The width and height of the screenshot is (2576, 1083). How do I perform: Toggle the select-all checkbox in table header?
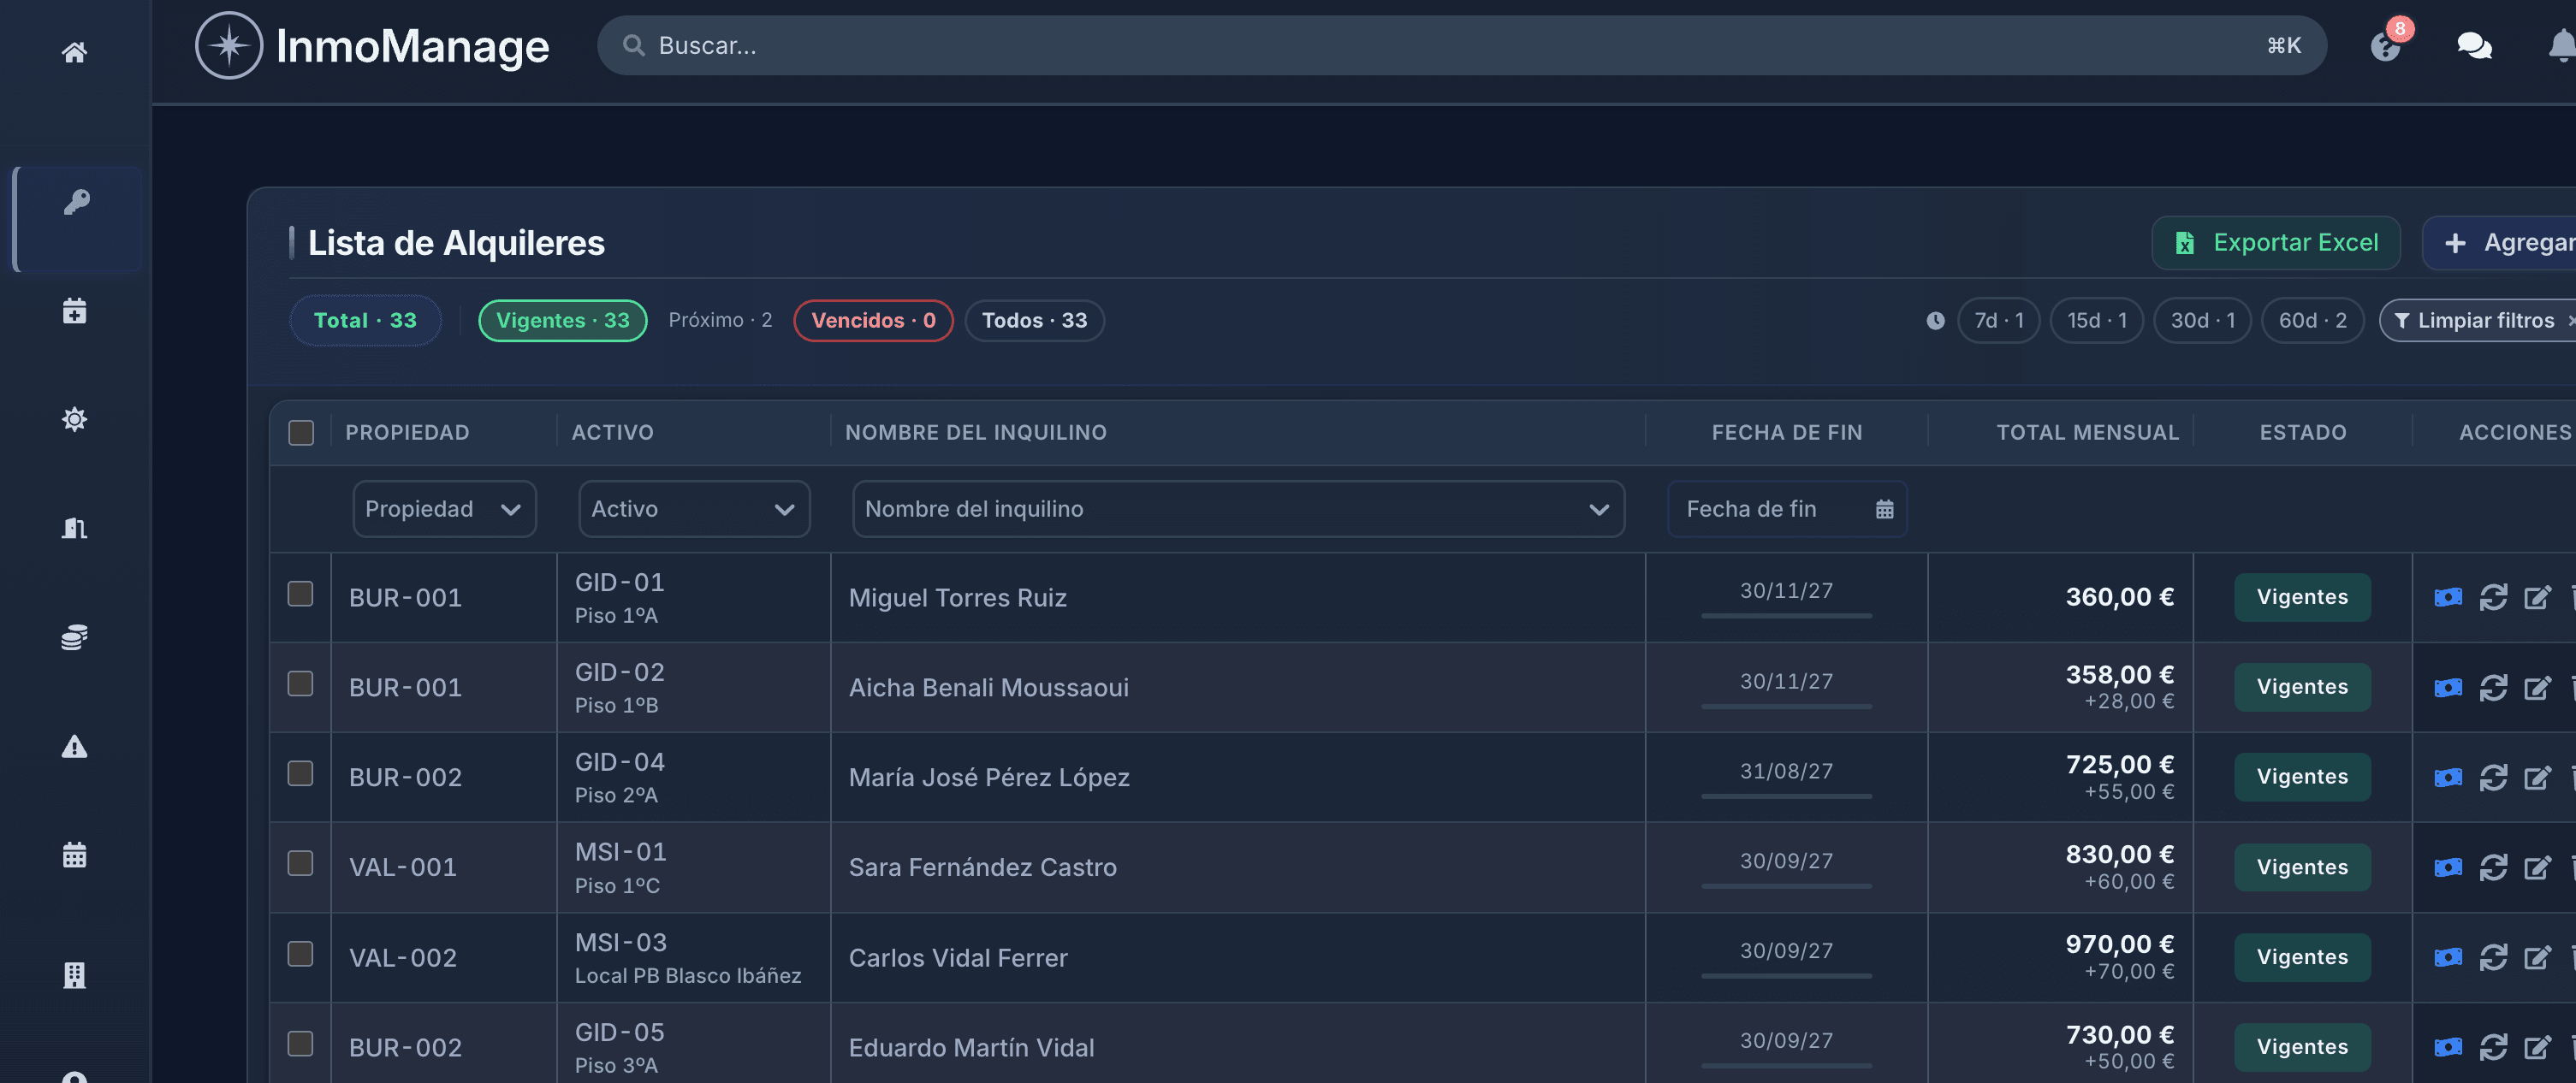[x=301, y=432]
